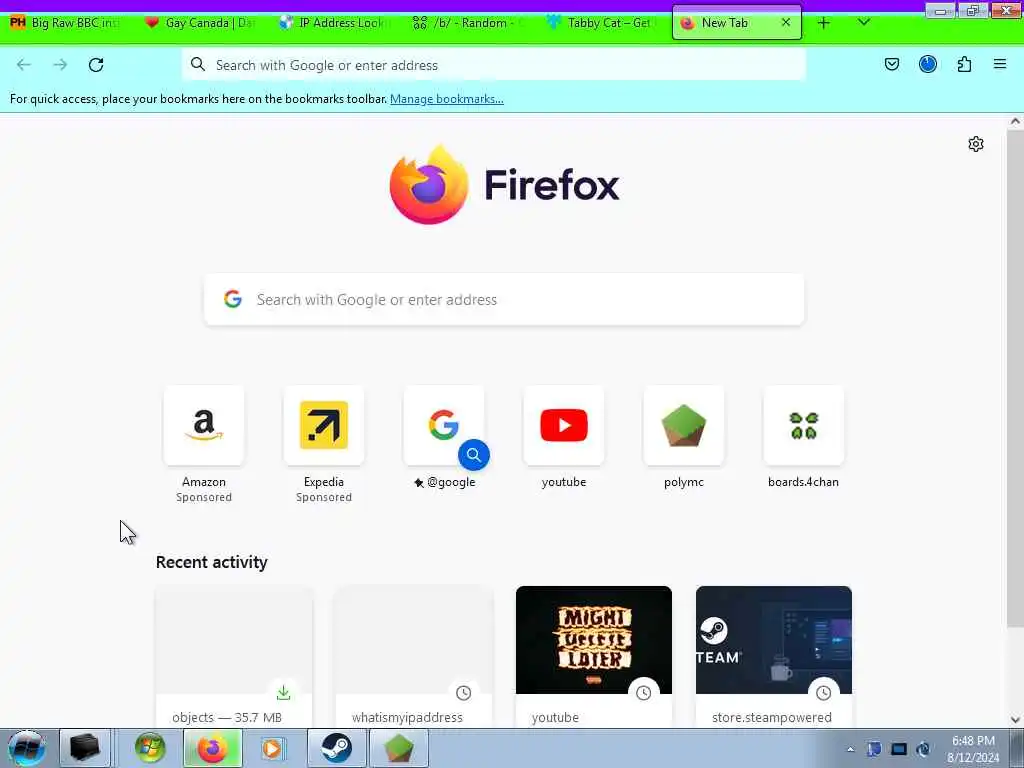Click the tray monitor display icon
Screen dimensions: 1024x768
pos(899,749)
